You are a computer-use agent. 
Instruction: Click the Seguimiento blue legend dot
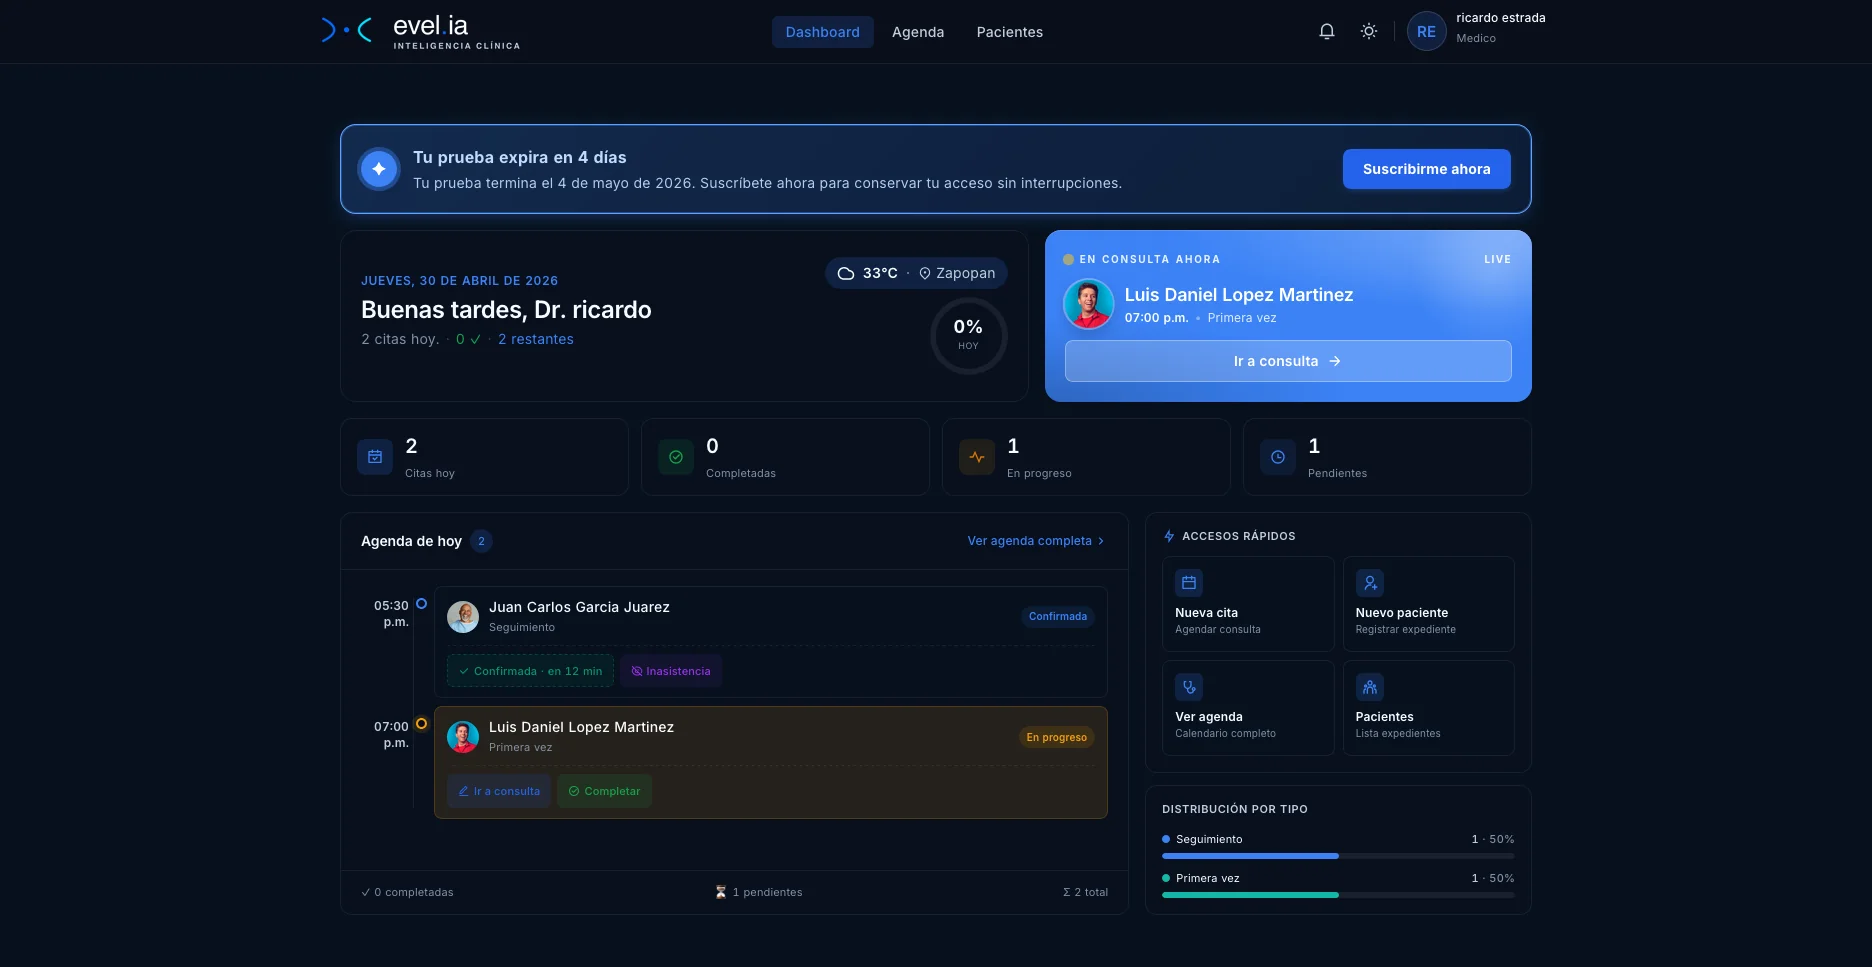pyautogui.click(x=1166, y=839)
